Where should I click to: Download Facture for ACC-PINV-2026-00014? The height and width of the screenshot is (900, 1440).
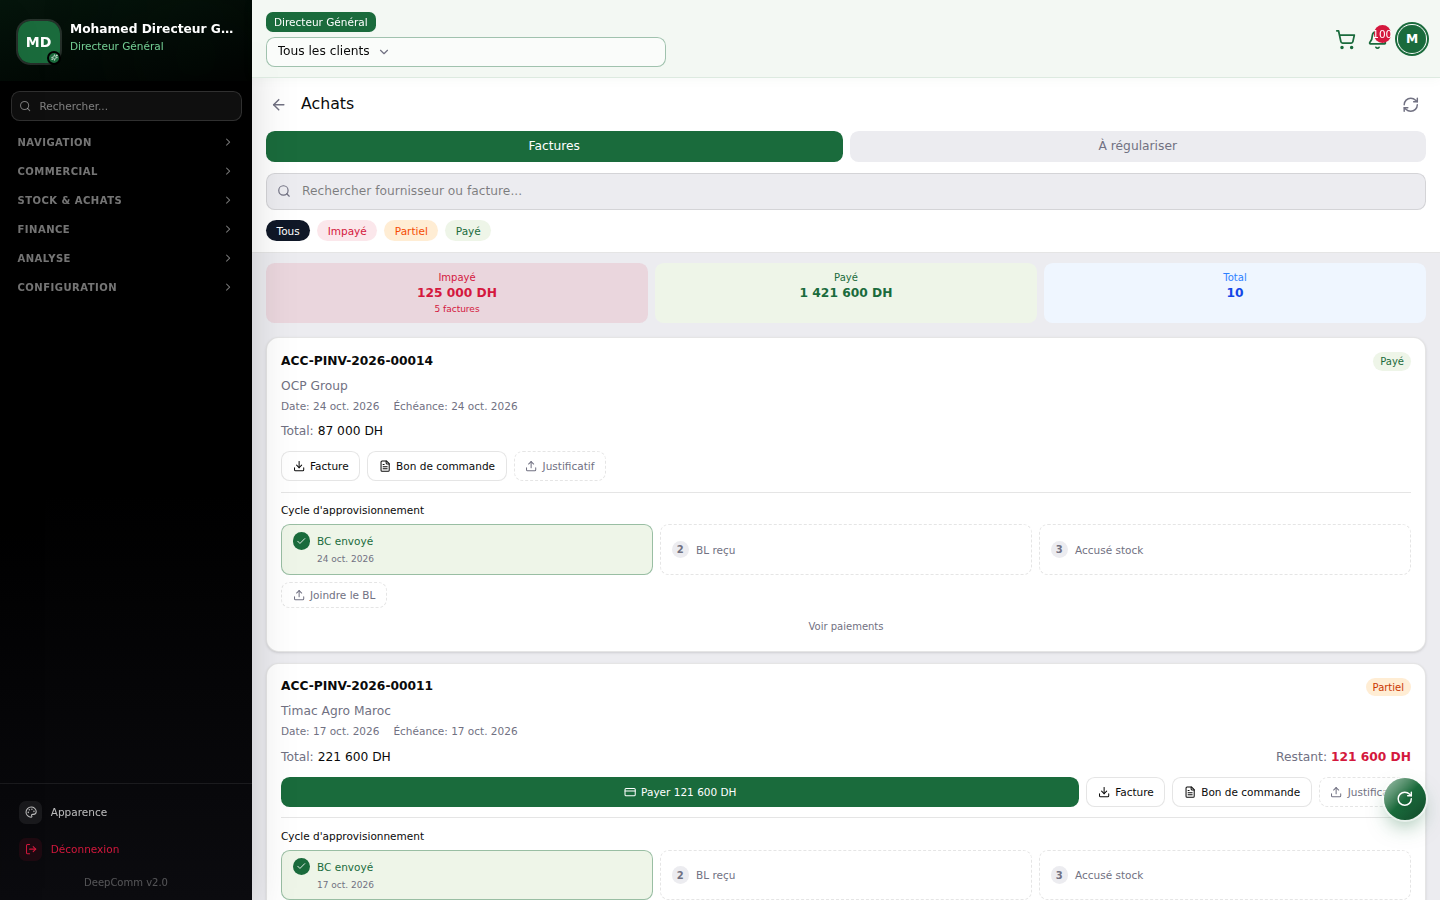coord(321,466)
